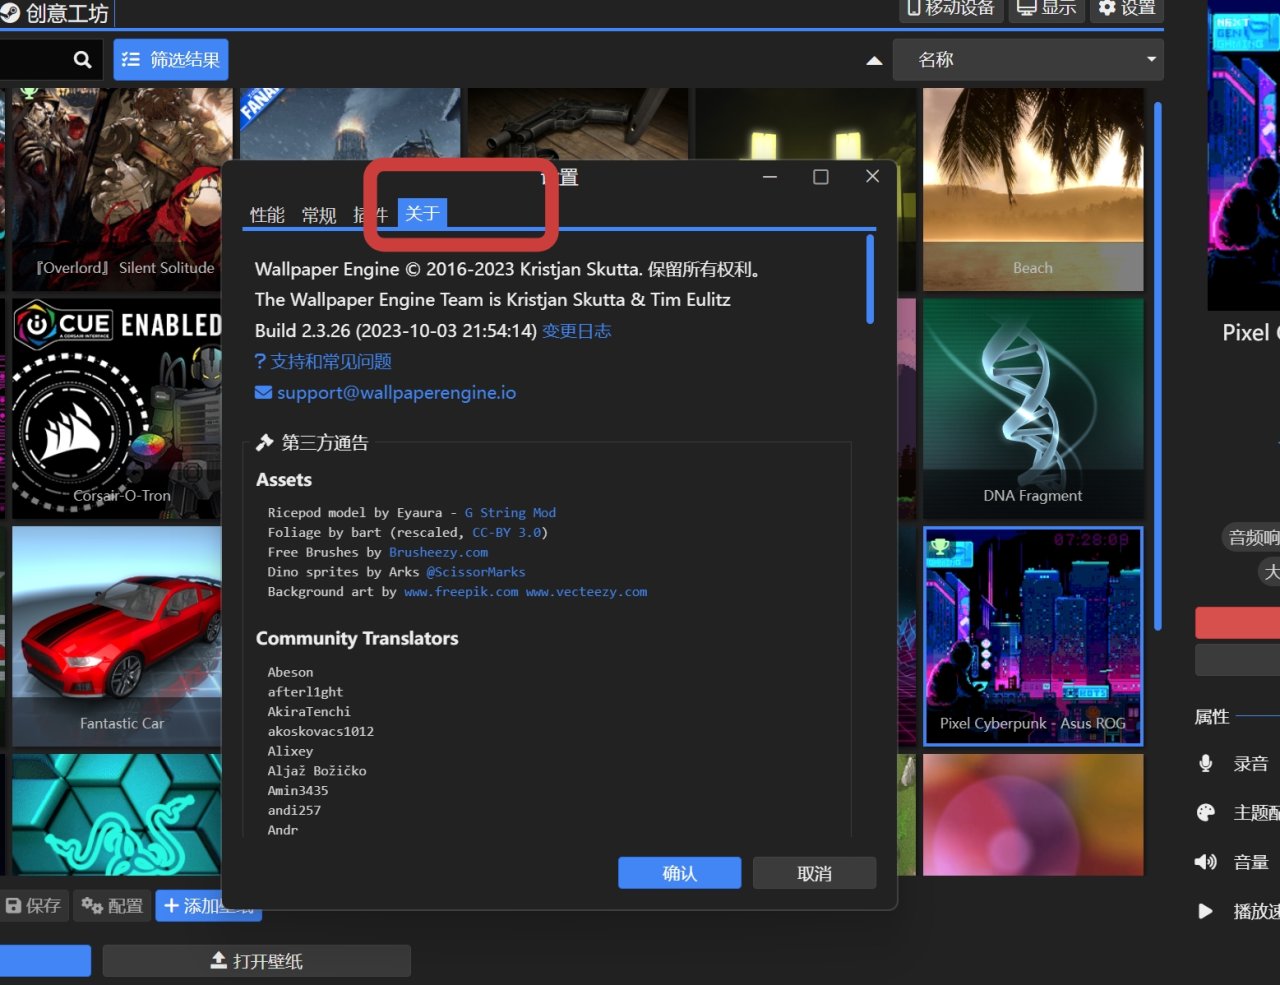Viewport: 1280px width, 985px height.
Task: Open the 名称 sort dropdown
Action: (x=1027, y=60)
